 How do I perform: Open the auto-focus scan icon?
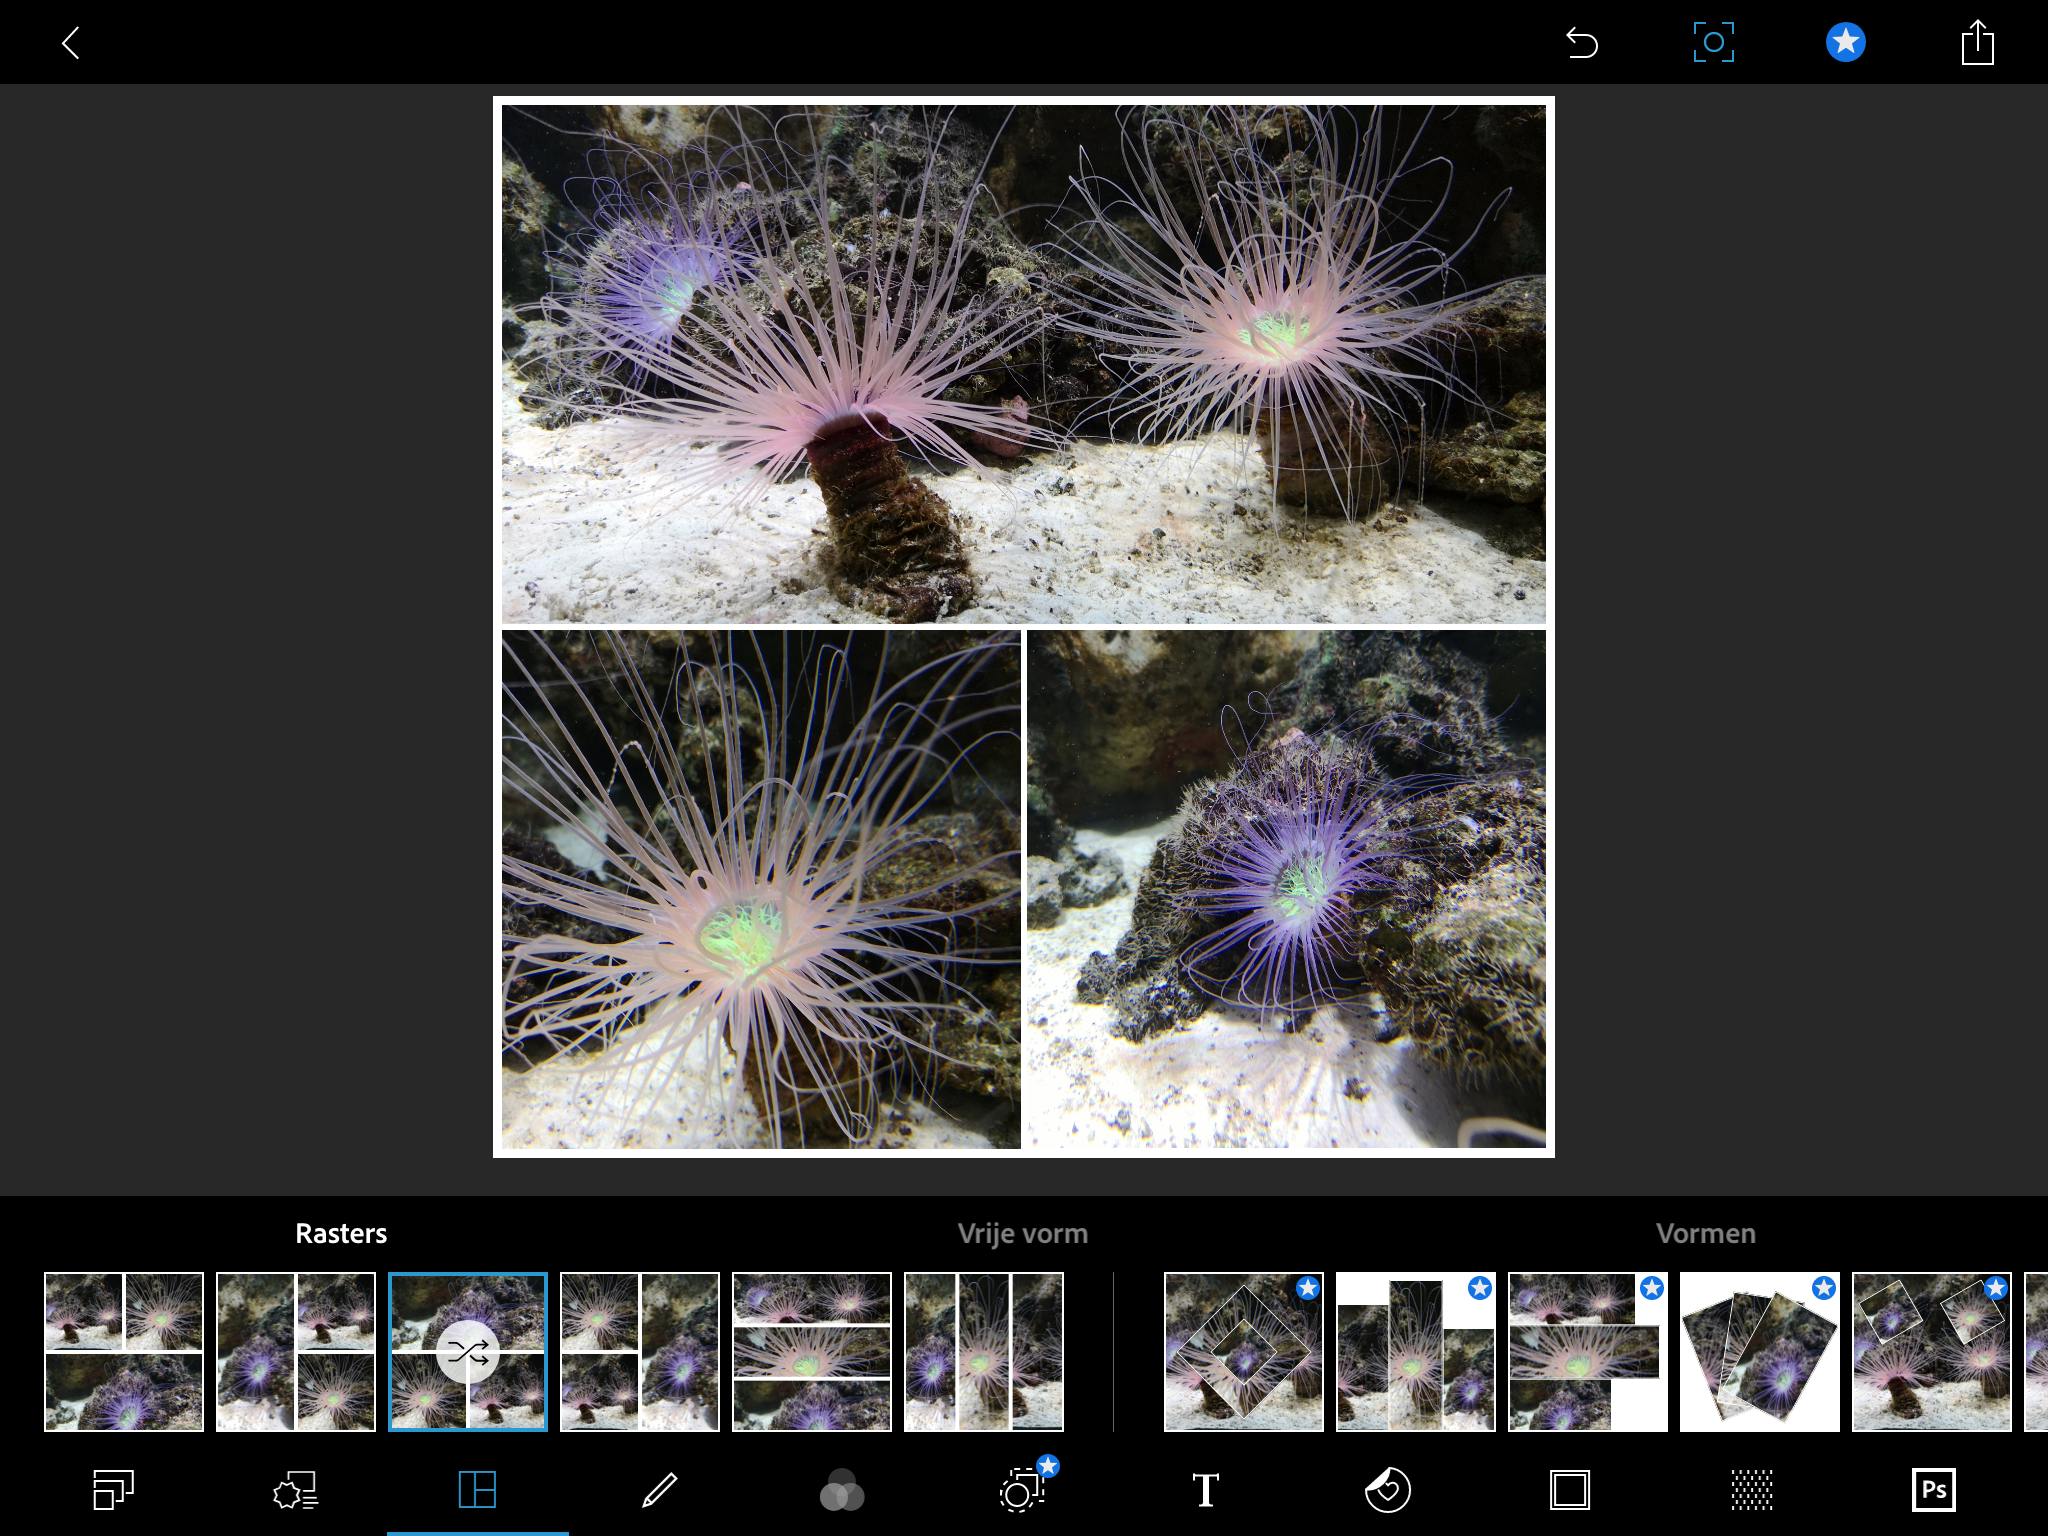click(x=1713, y=43)
